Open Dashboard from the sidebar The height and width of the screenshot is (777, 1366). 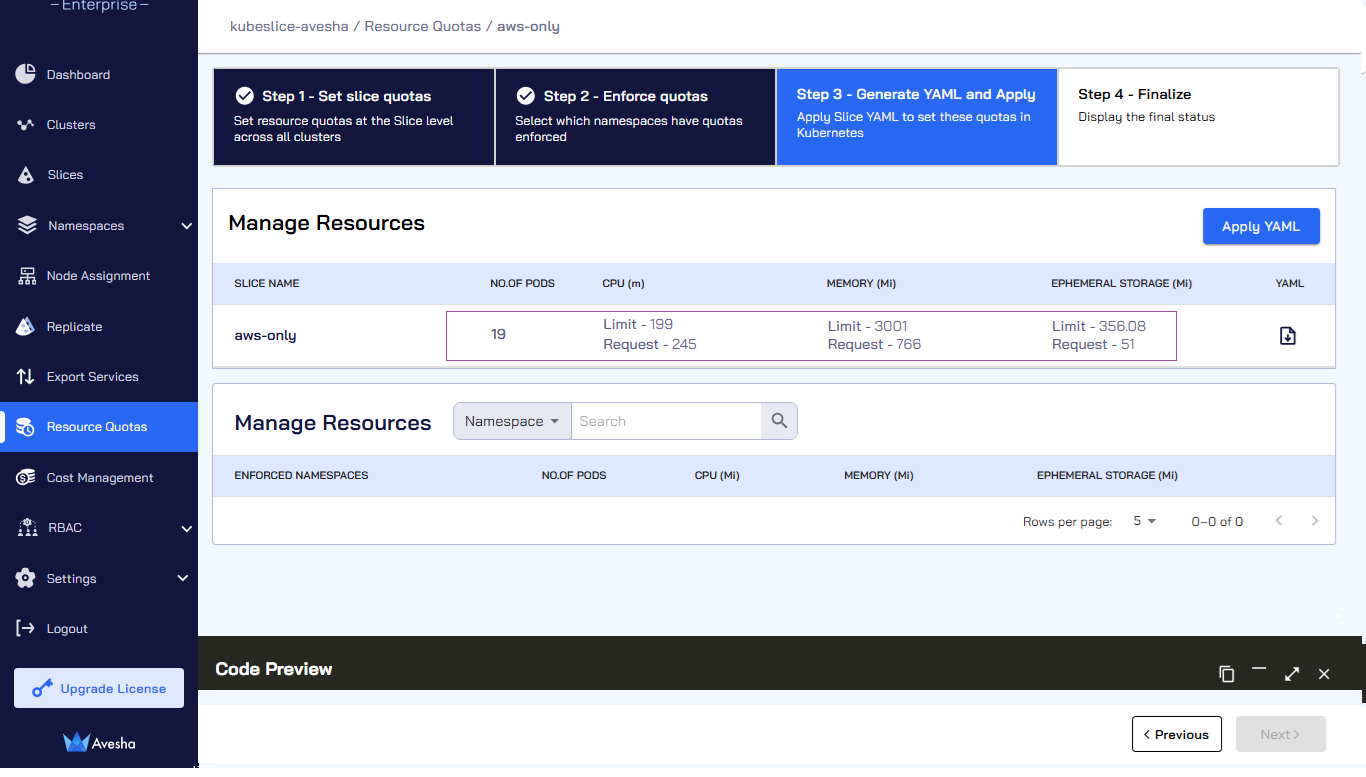(x=78, y=75)
